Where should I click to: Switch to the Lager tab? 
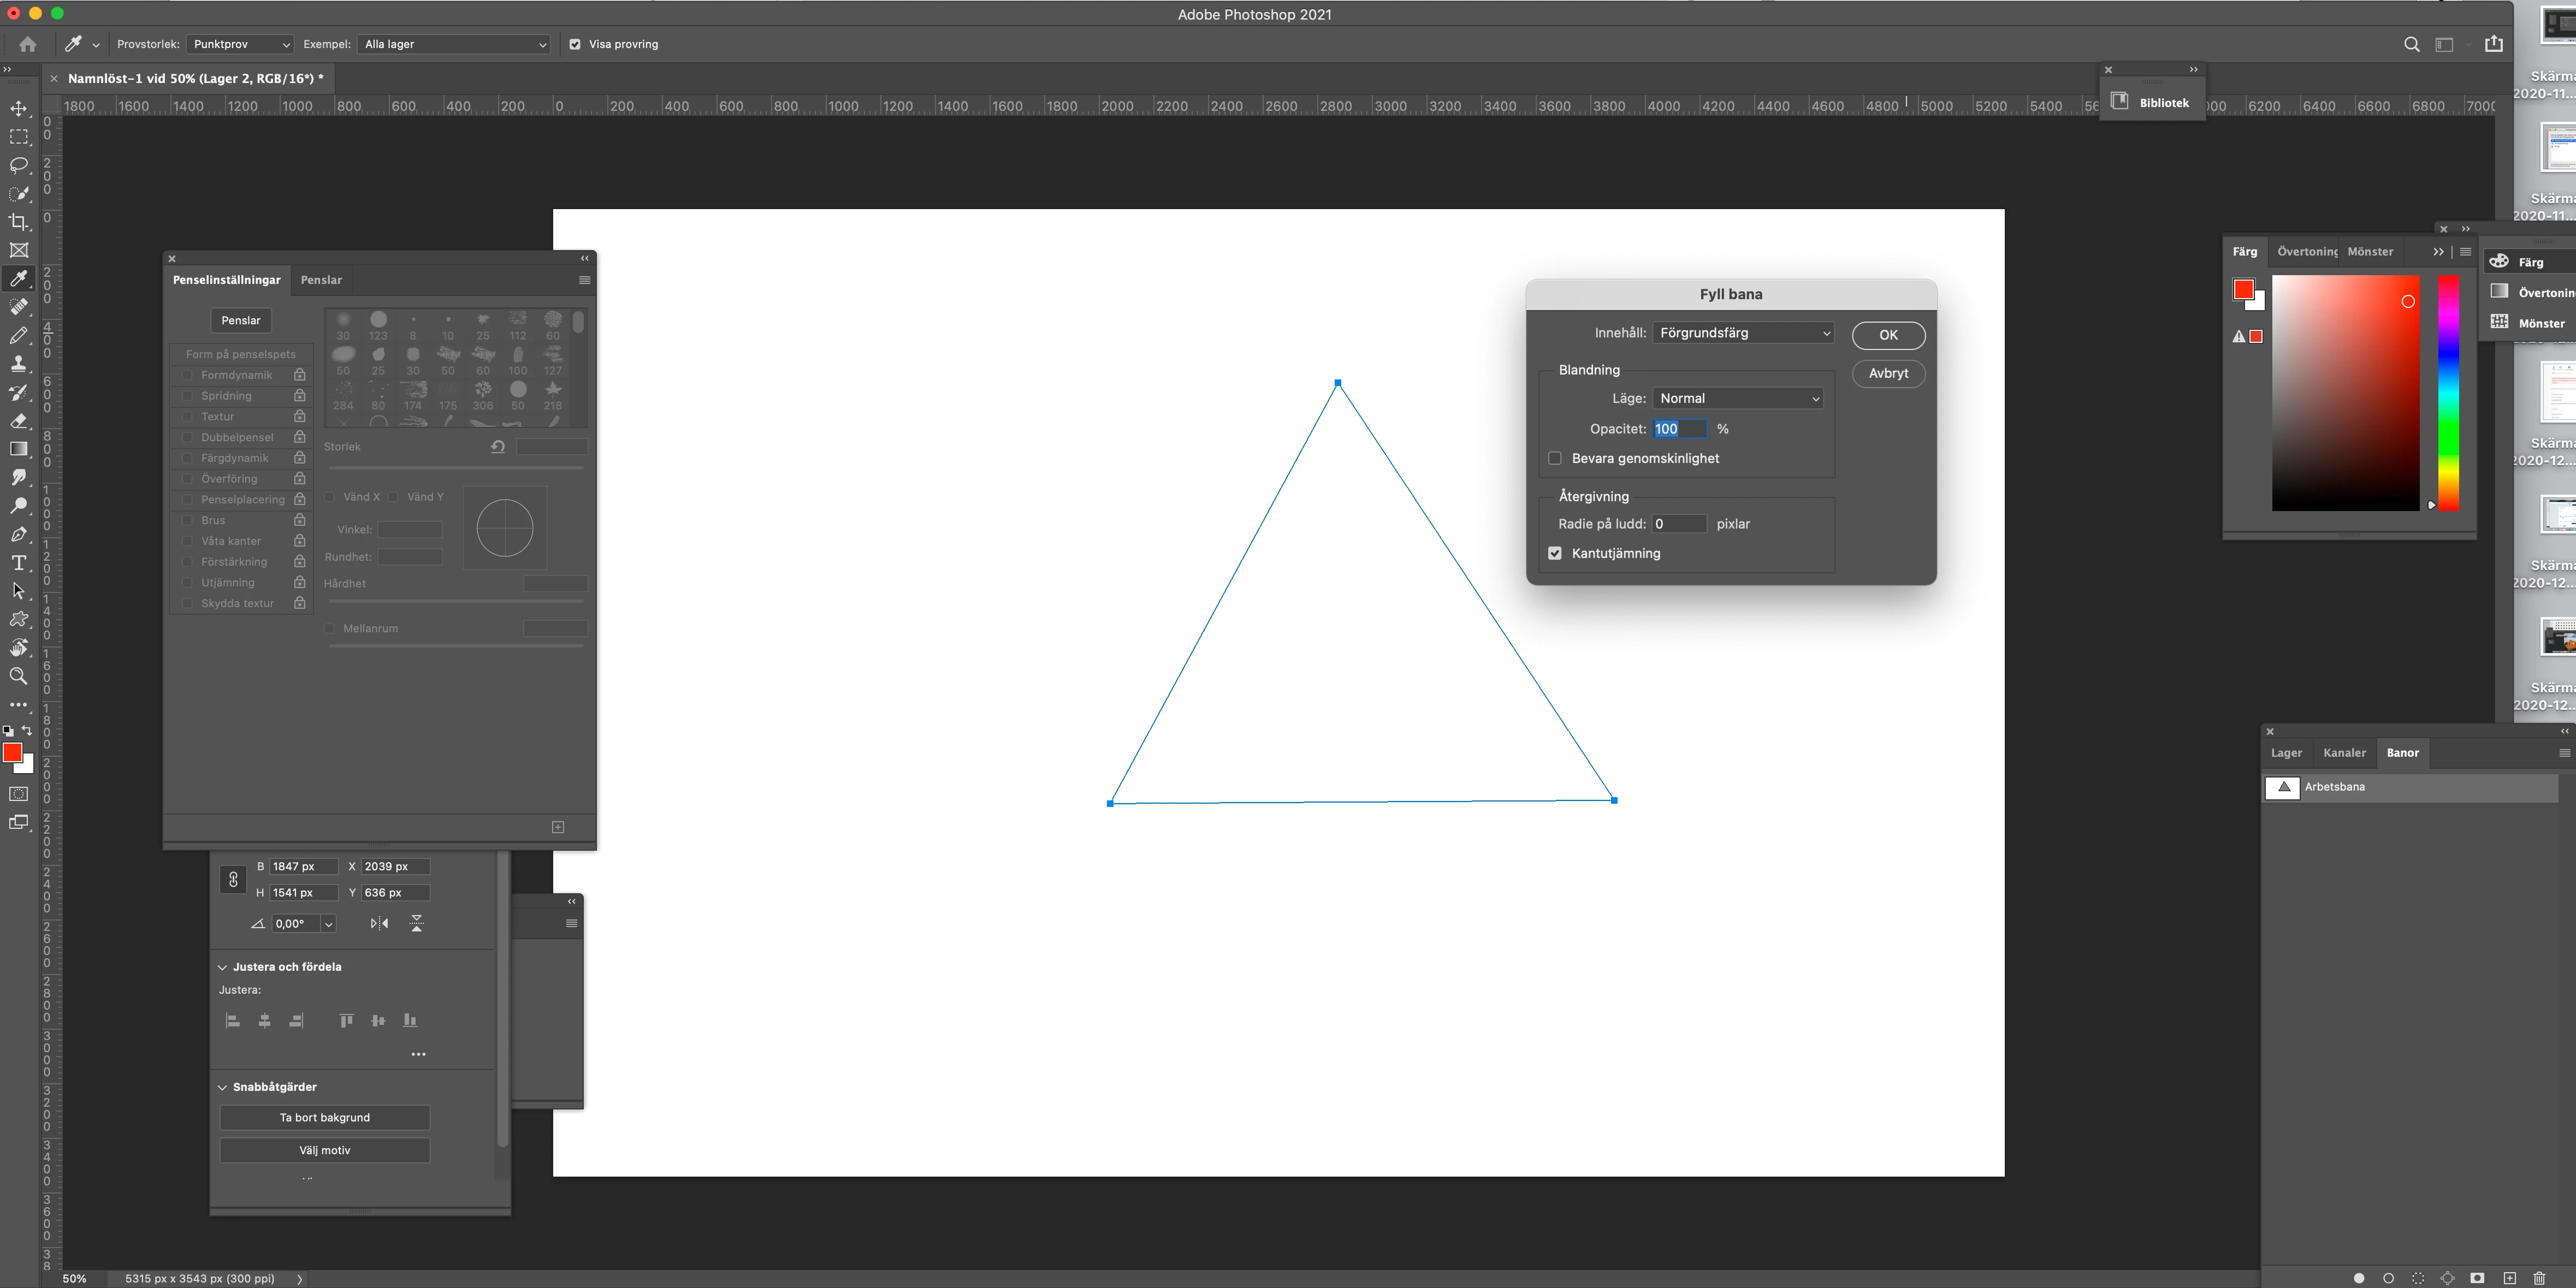click(2286, 753)
